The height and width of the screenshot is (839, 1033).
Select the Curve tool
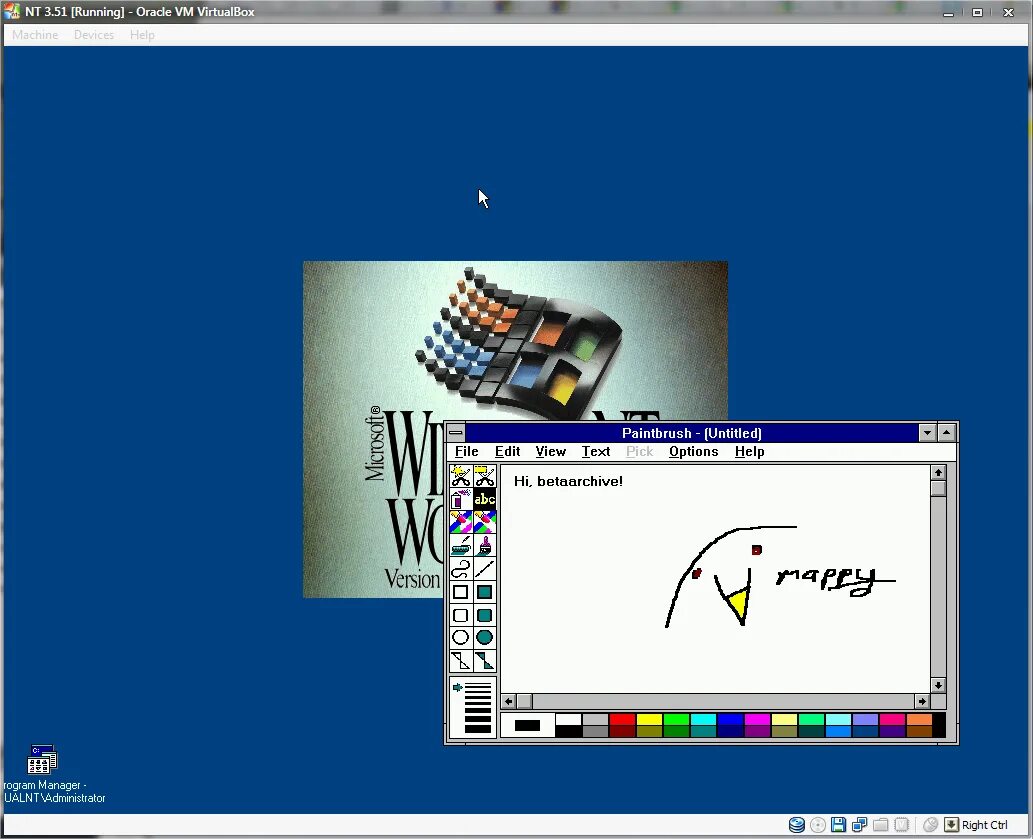click(460, 568)
